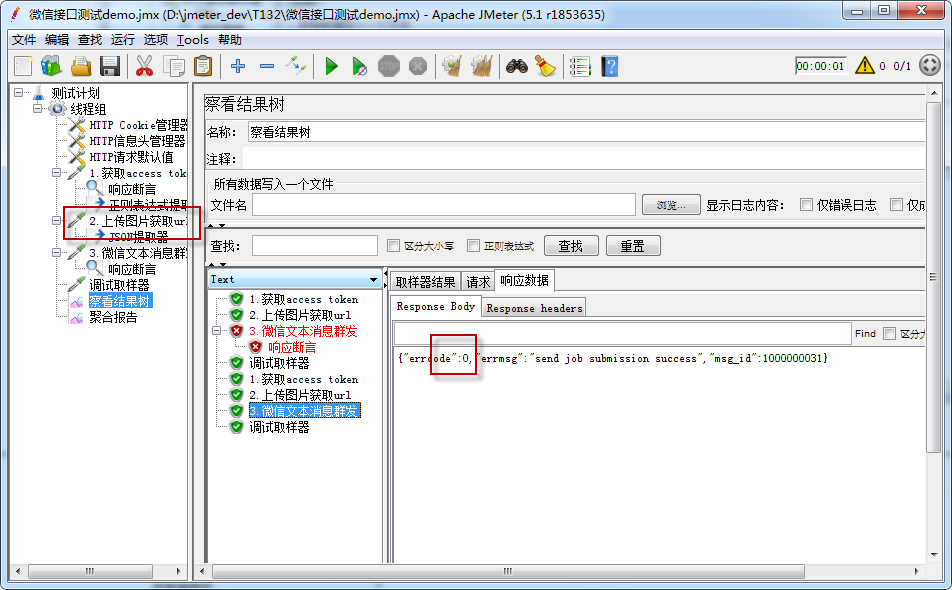Screen dimensions: 952x590
Task: Click Start no pauses icon
Action: pos(359,66)
